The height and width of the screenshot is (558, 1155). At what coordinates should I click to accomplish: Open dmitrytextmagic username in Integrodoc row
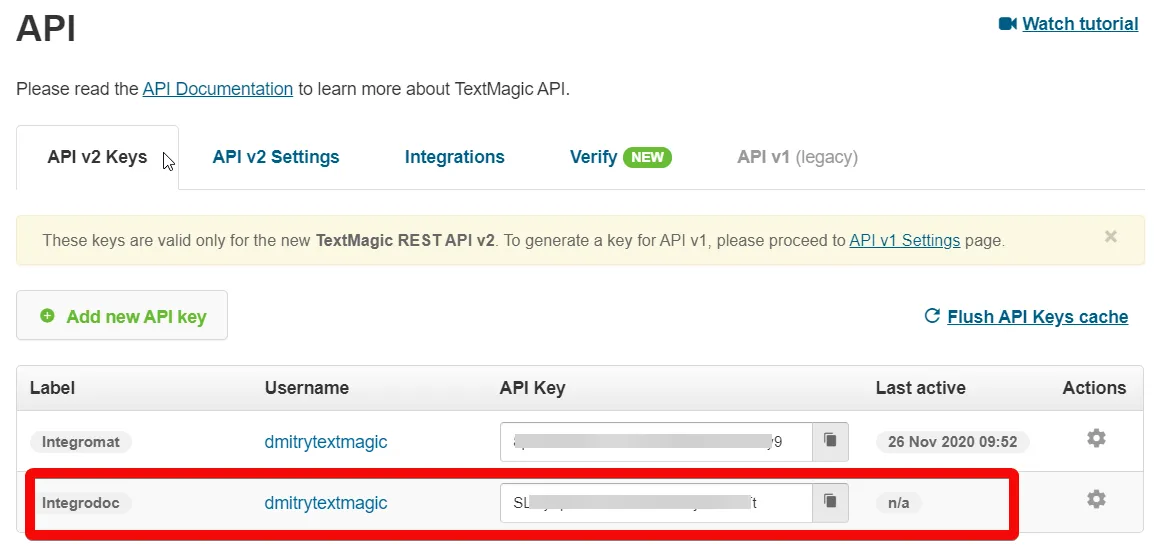(x=325, y=503)
